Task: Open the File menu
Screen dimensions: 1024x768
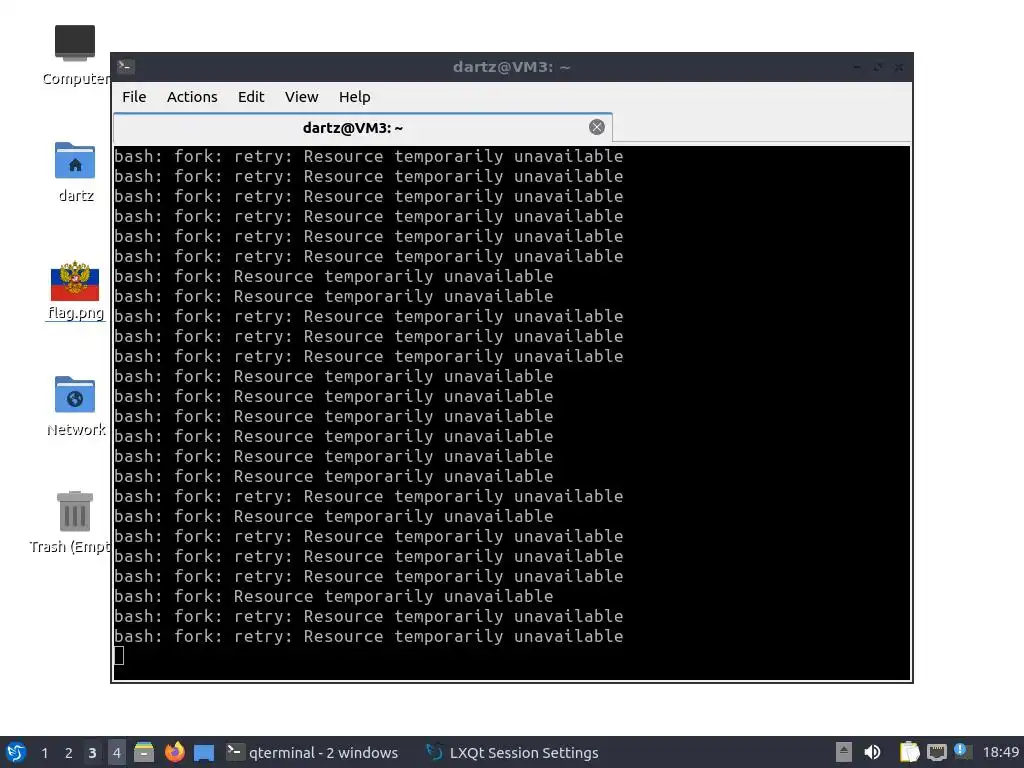Action: 134,97
